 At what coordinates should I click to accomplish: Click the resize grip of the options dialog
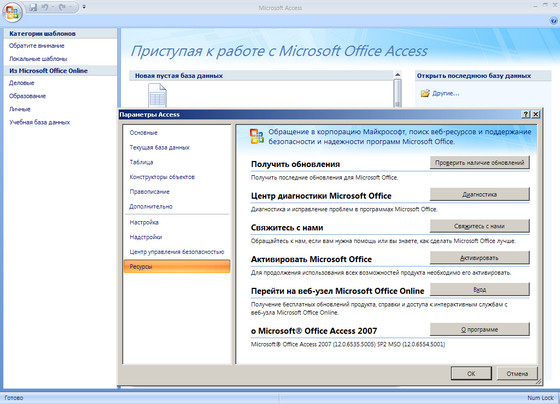click(x=539, y=382)
